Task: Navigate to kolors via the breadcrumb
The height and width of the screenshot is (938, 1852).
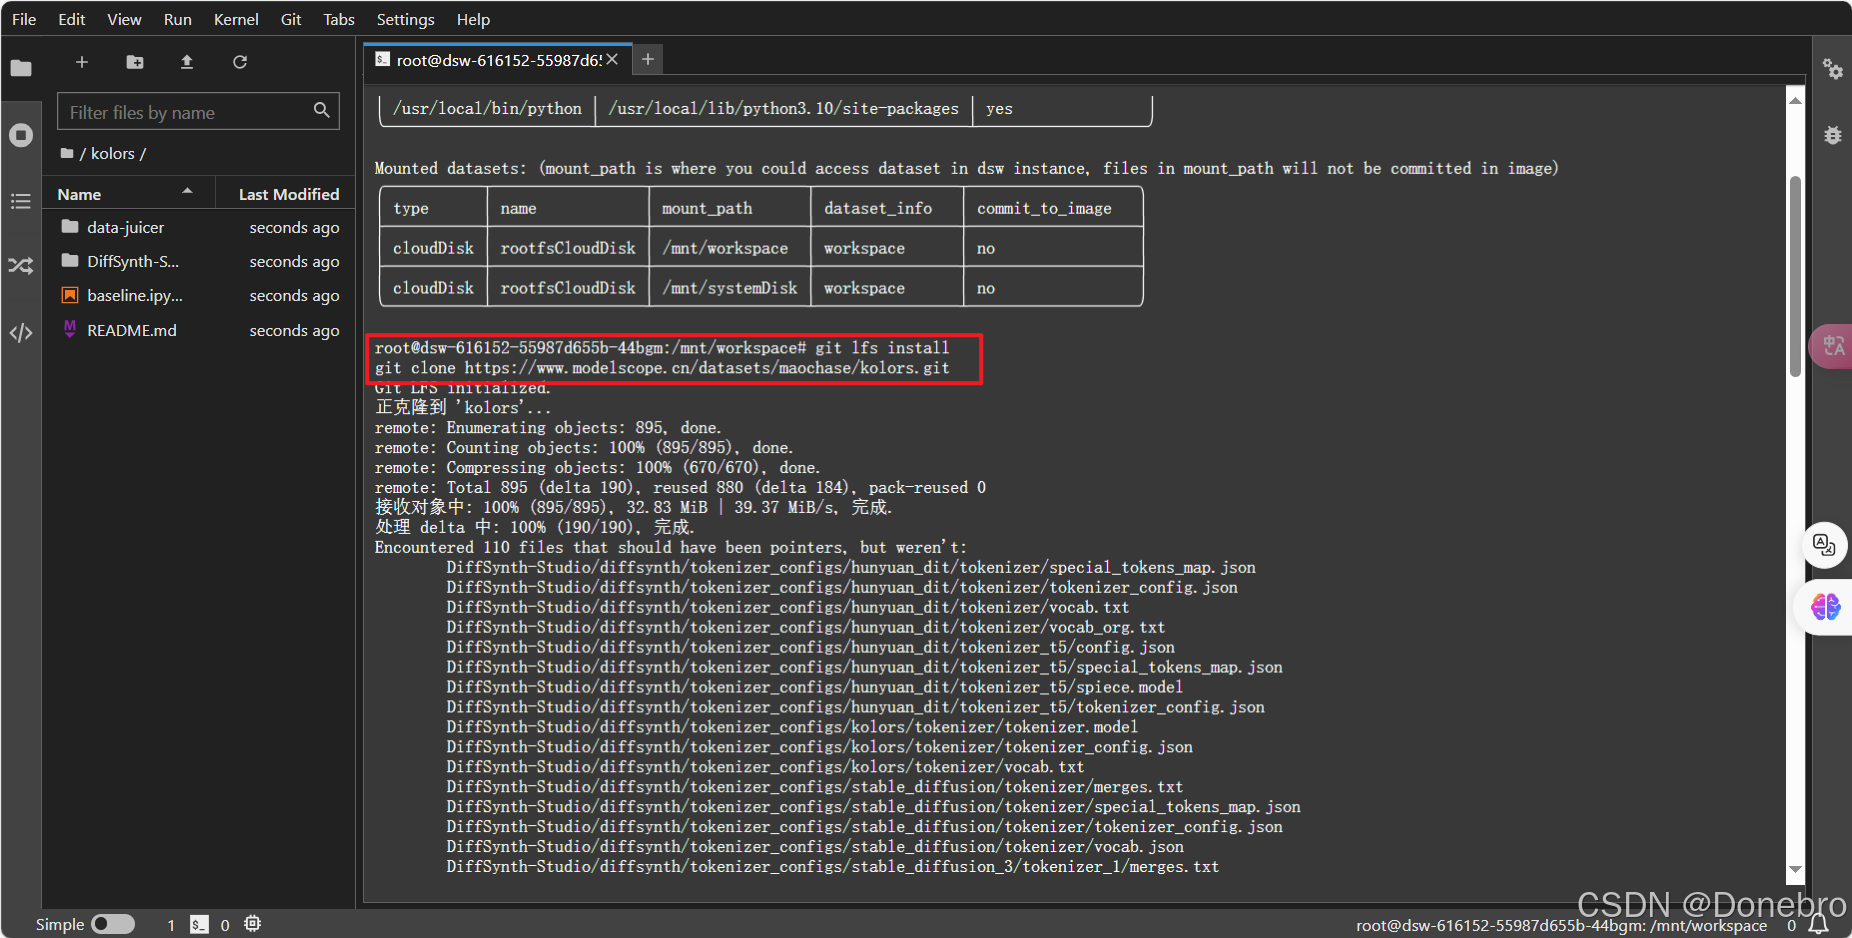Action: pos(112,153)
